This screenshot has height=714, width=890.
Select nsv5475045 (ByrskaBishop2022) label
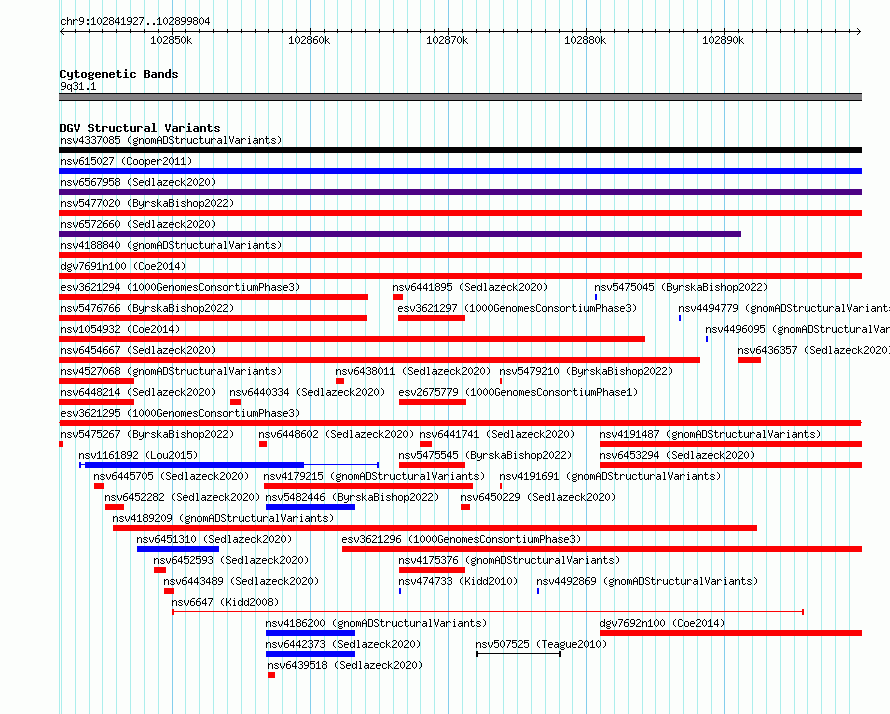(x=681, y=287)
